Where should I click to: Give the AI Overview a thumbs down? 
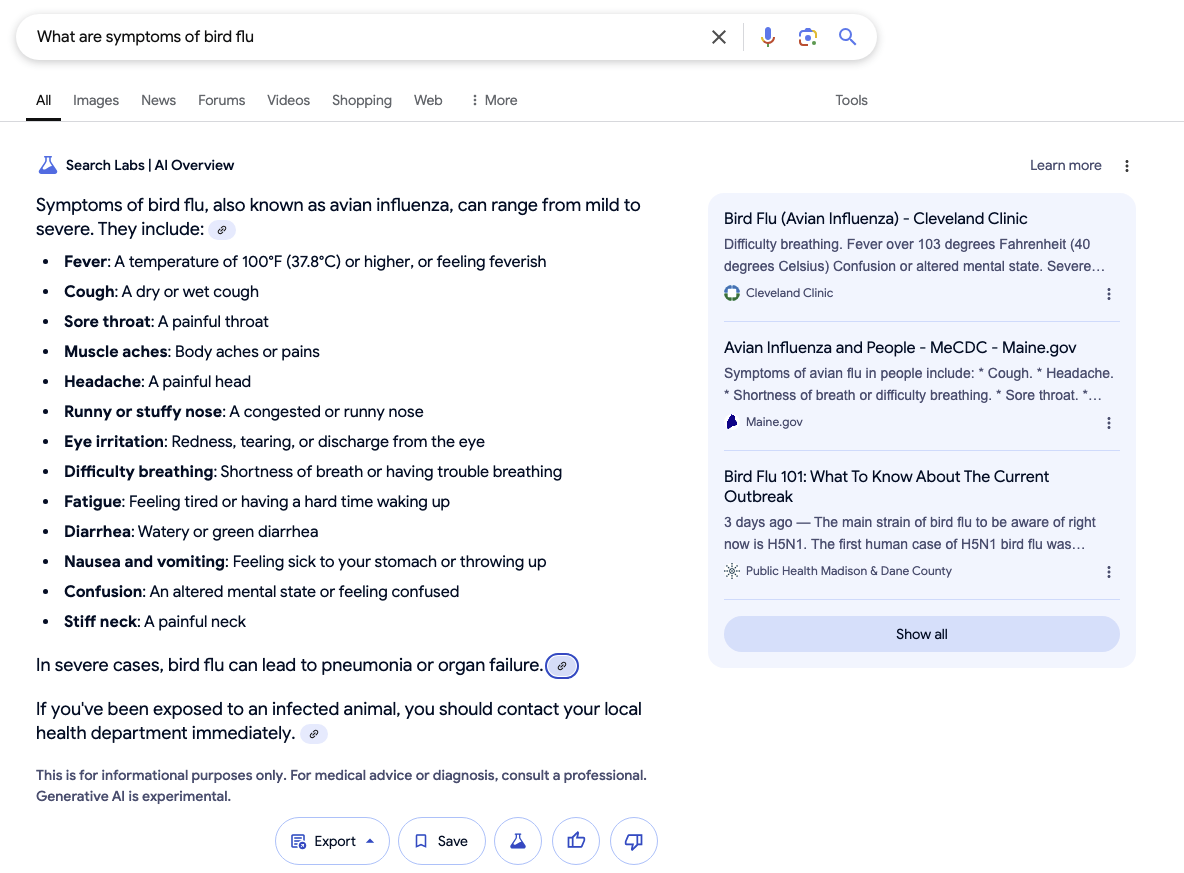pos(634,841)
